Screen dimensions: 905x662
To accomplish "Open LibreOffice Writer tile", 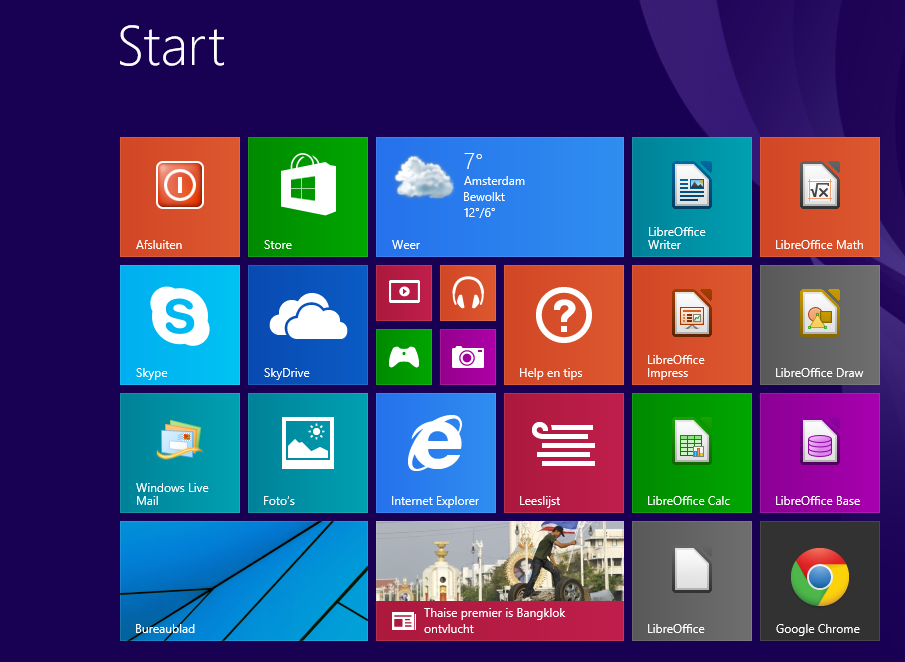I will click(692, 197).
